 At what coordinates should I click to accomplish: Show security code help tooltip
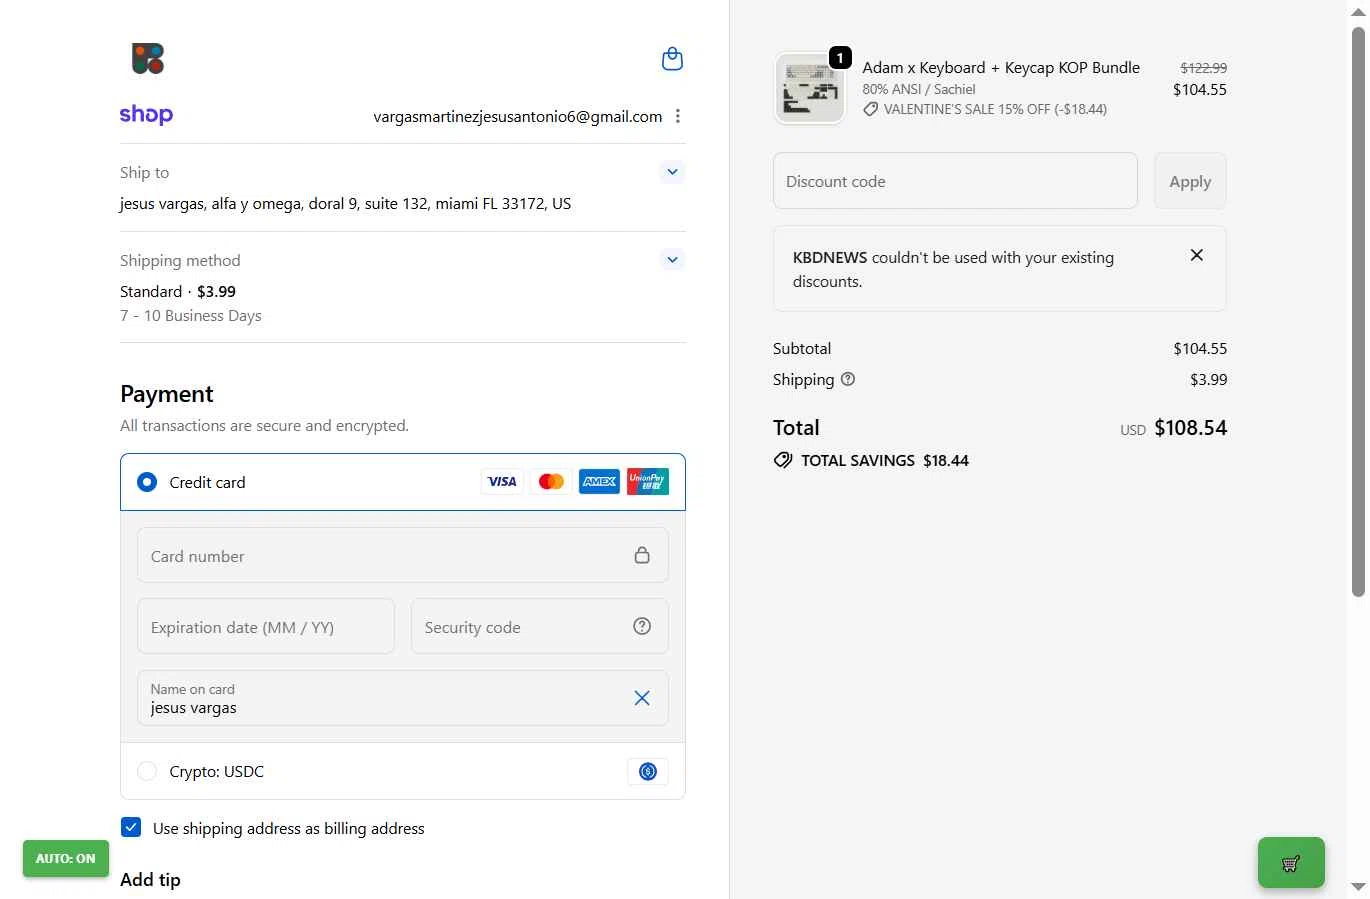click(x=642, y=626)
